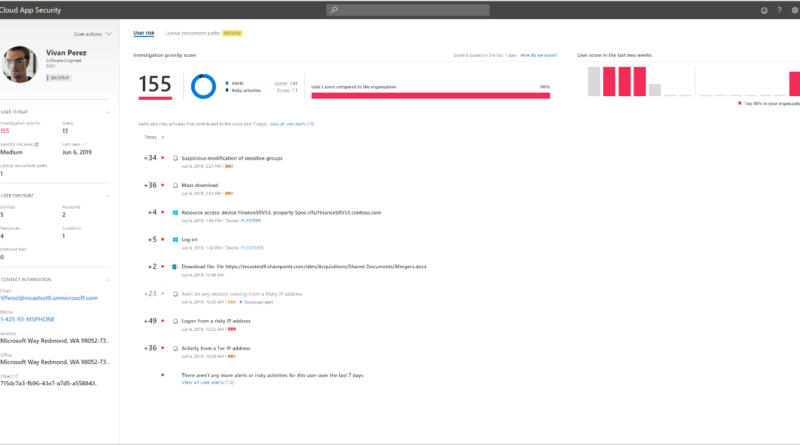Click the Top 90% in your organization legend
Screen dimensions: 800x445
point(771,104)
